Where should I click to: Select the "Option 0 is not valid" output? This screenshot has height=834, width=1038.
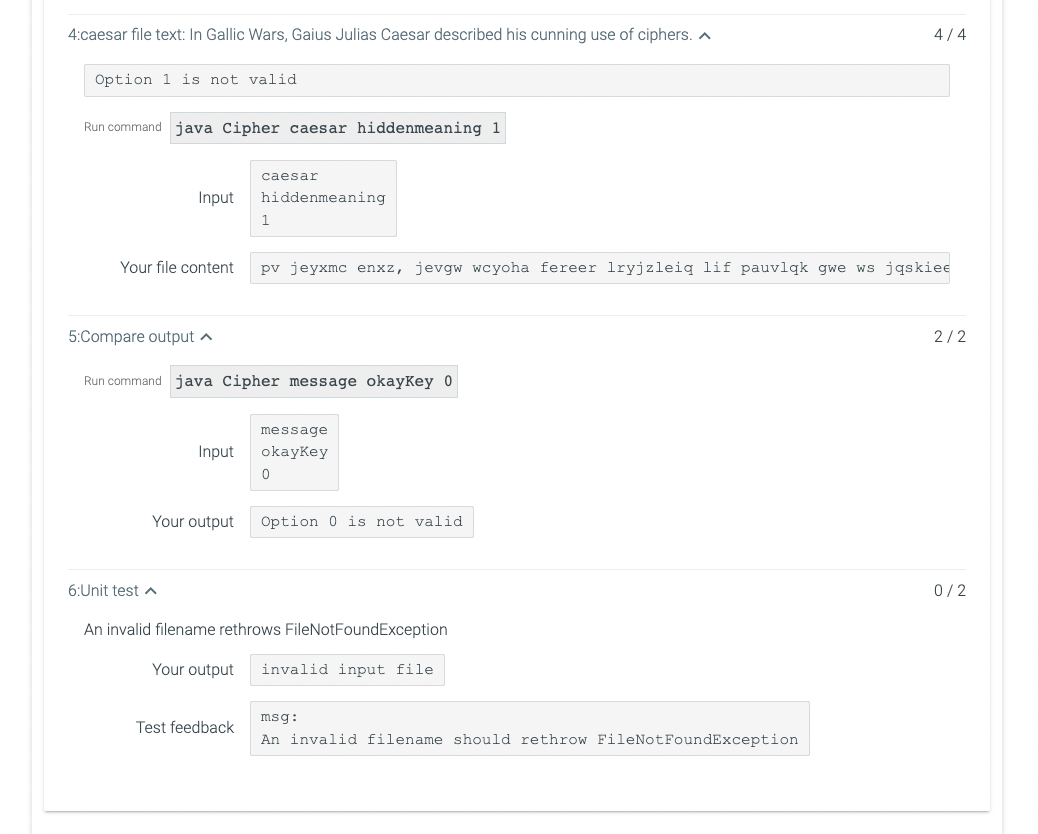click(361, 521)
